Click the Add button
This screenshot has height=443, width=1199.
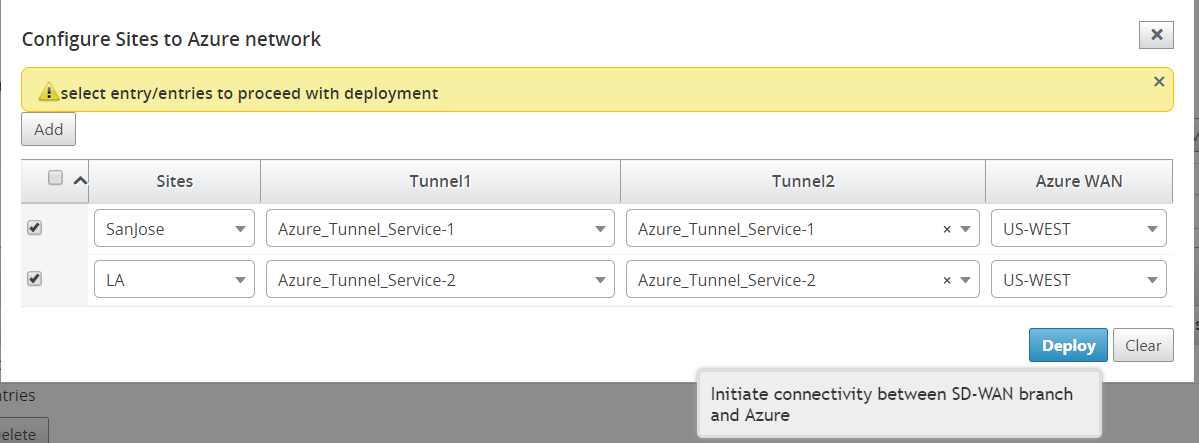pos(48,129)
